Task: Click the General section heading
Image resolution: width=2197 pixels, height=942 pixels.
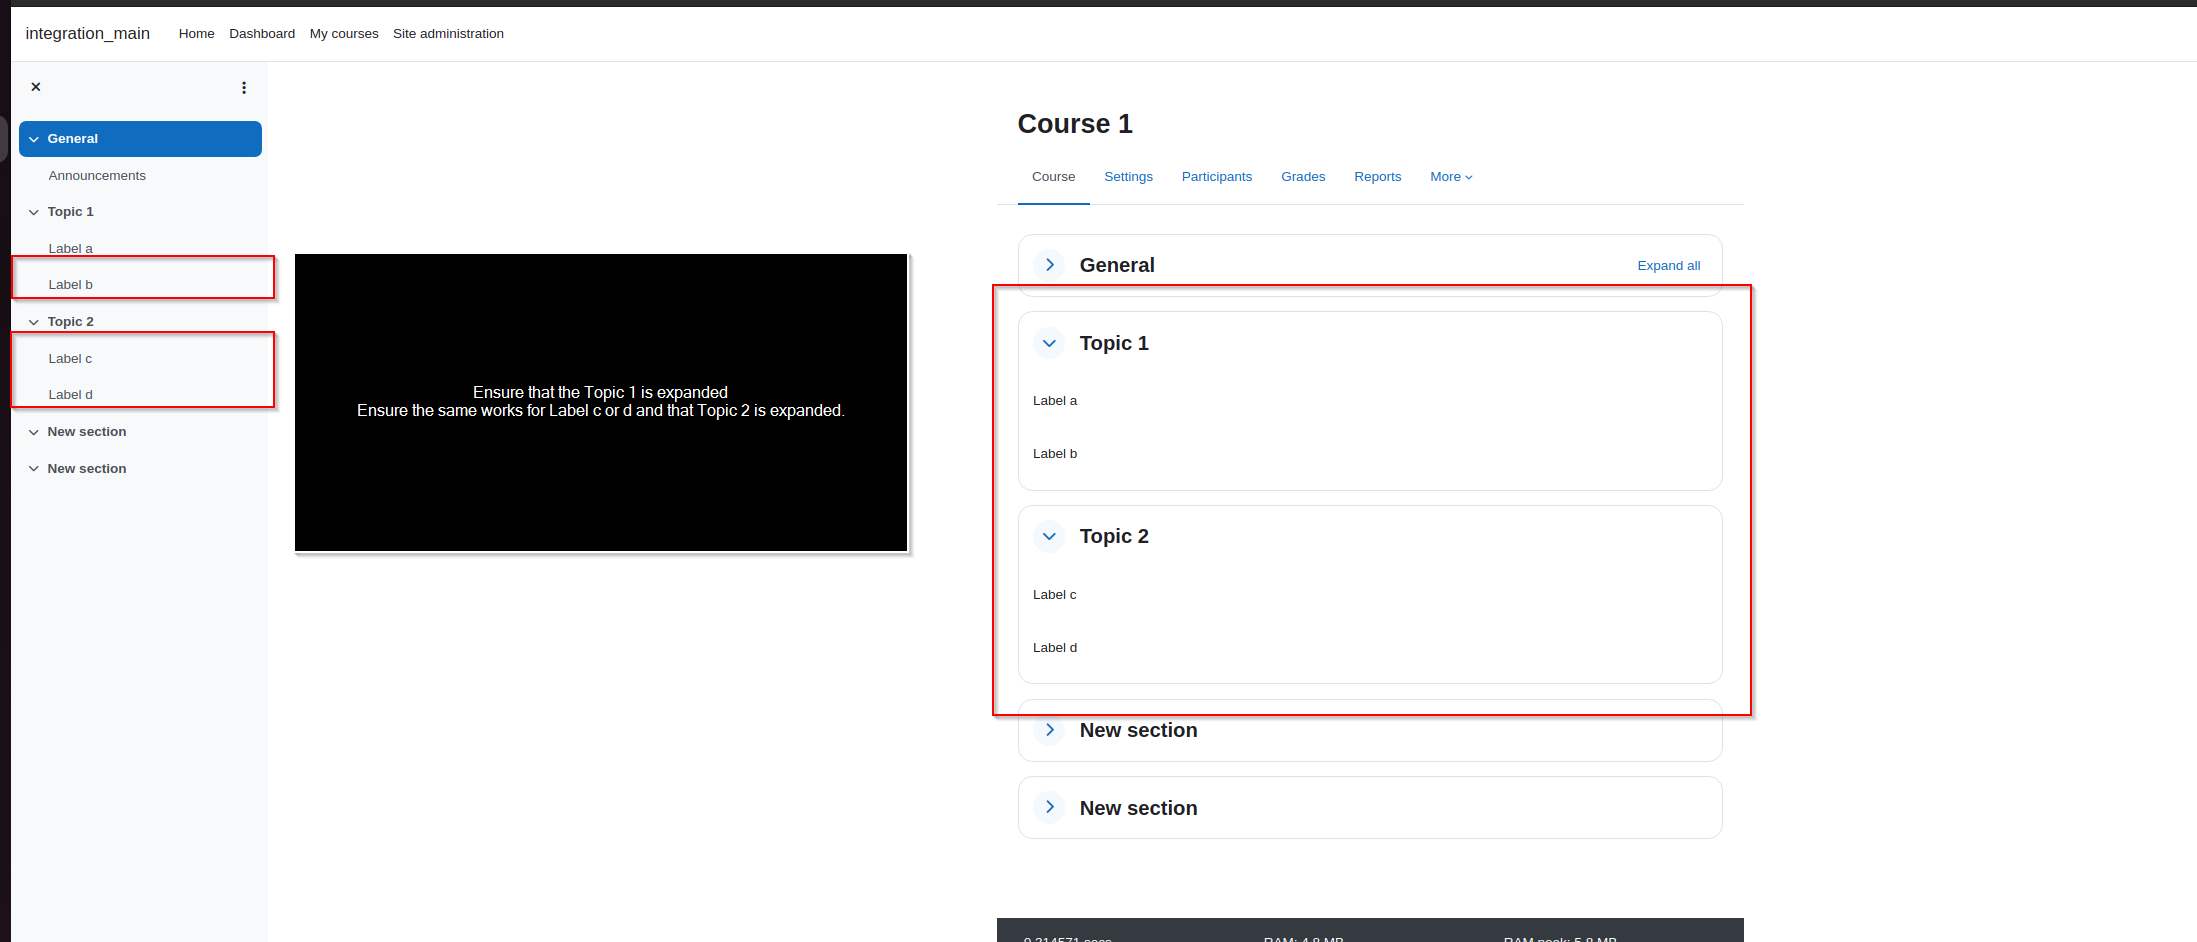Action: (x=1117, y=265)
